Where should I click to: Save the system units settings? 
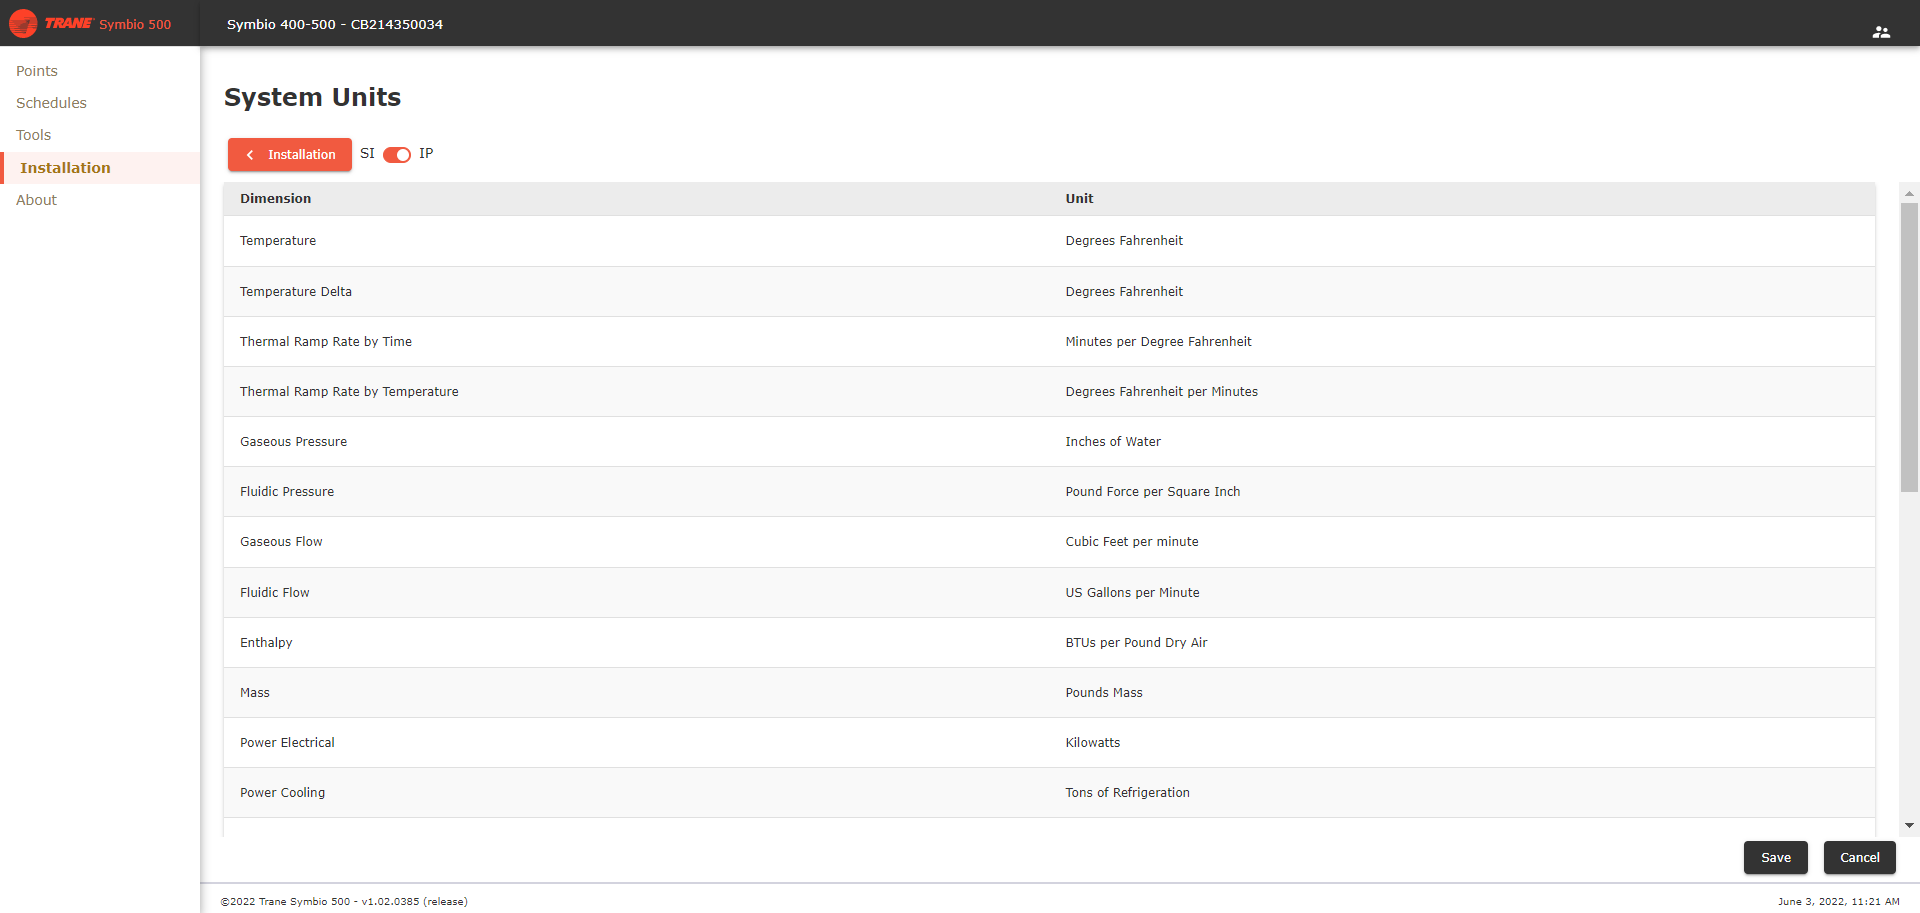tap(1775, 858)
